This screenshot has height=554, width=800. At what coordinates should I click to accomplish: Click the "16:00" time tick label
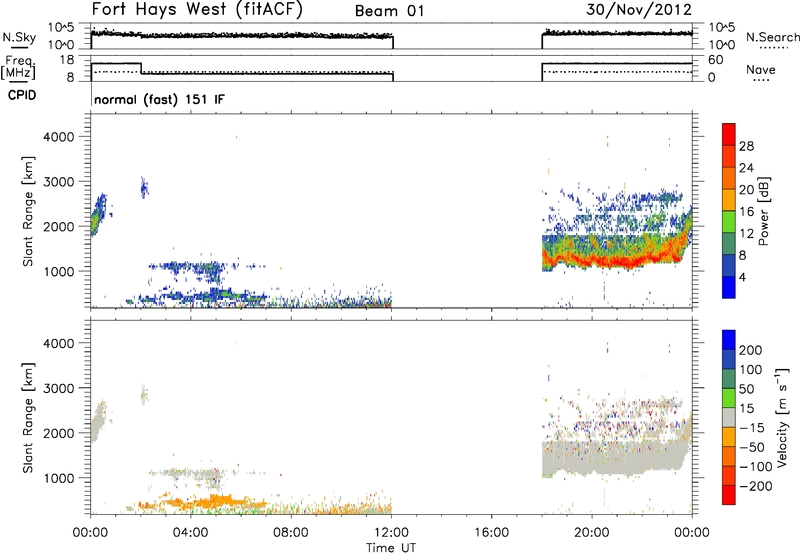coord(491,533)
